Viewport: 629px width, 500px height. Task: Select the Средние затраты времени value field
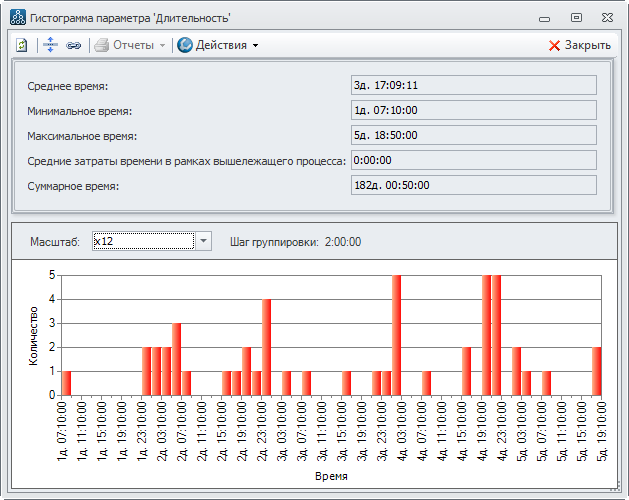point(473,160)
